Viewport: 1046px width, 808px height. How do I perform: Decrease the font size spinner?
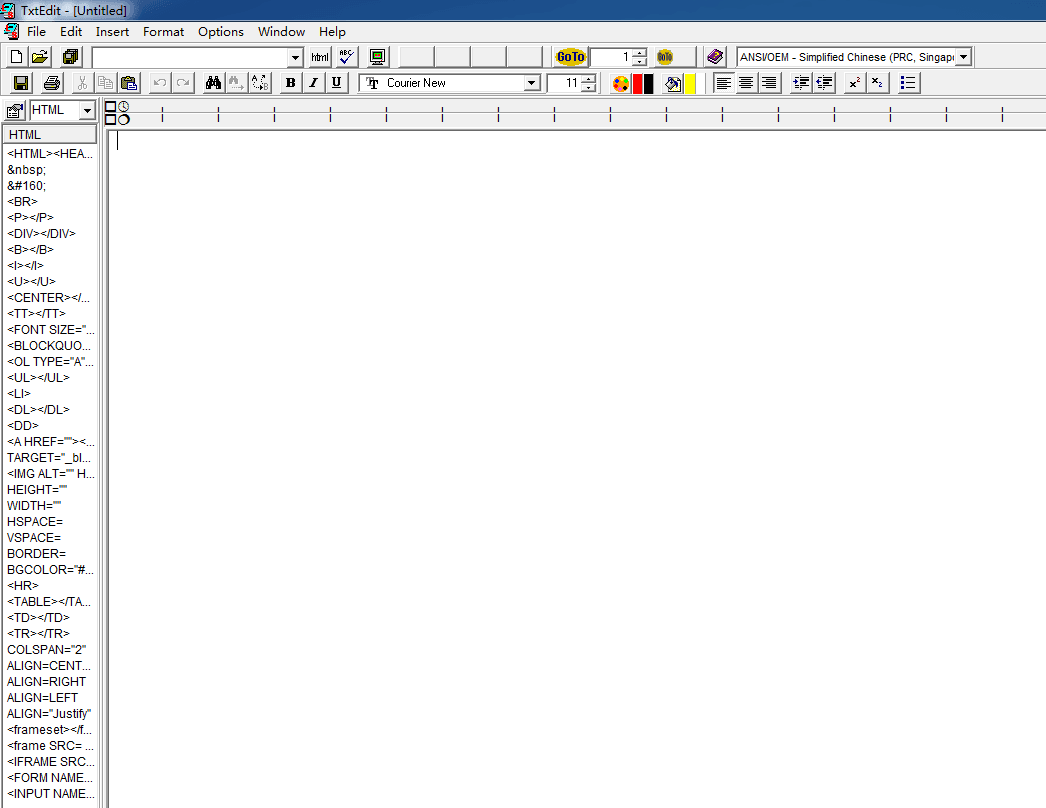588,87
